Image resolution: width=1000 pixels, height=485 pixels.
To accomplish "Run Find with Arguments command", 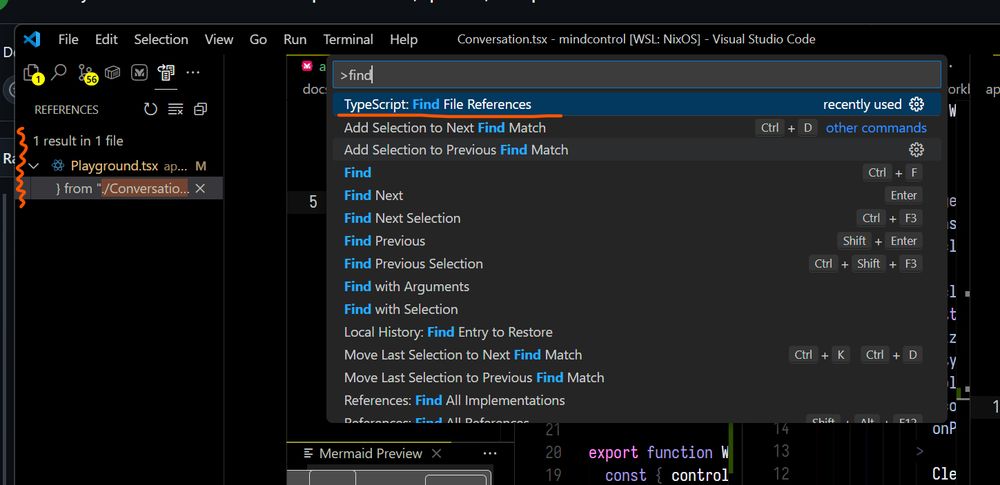I will click(x=636, y=287).
